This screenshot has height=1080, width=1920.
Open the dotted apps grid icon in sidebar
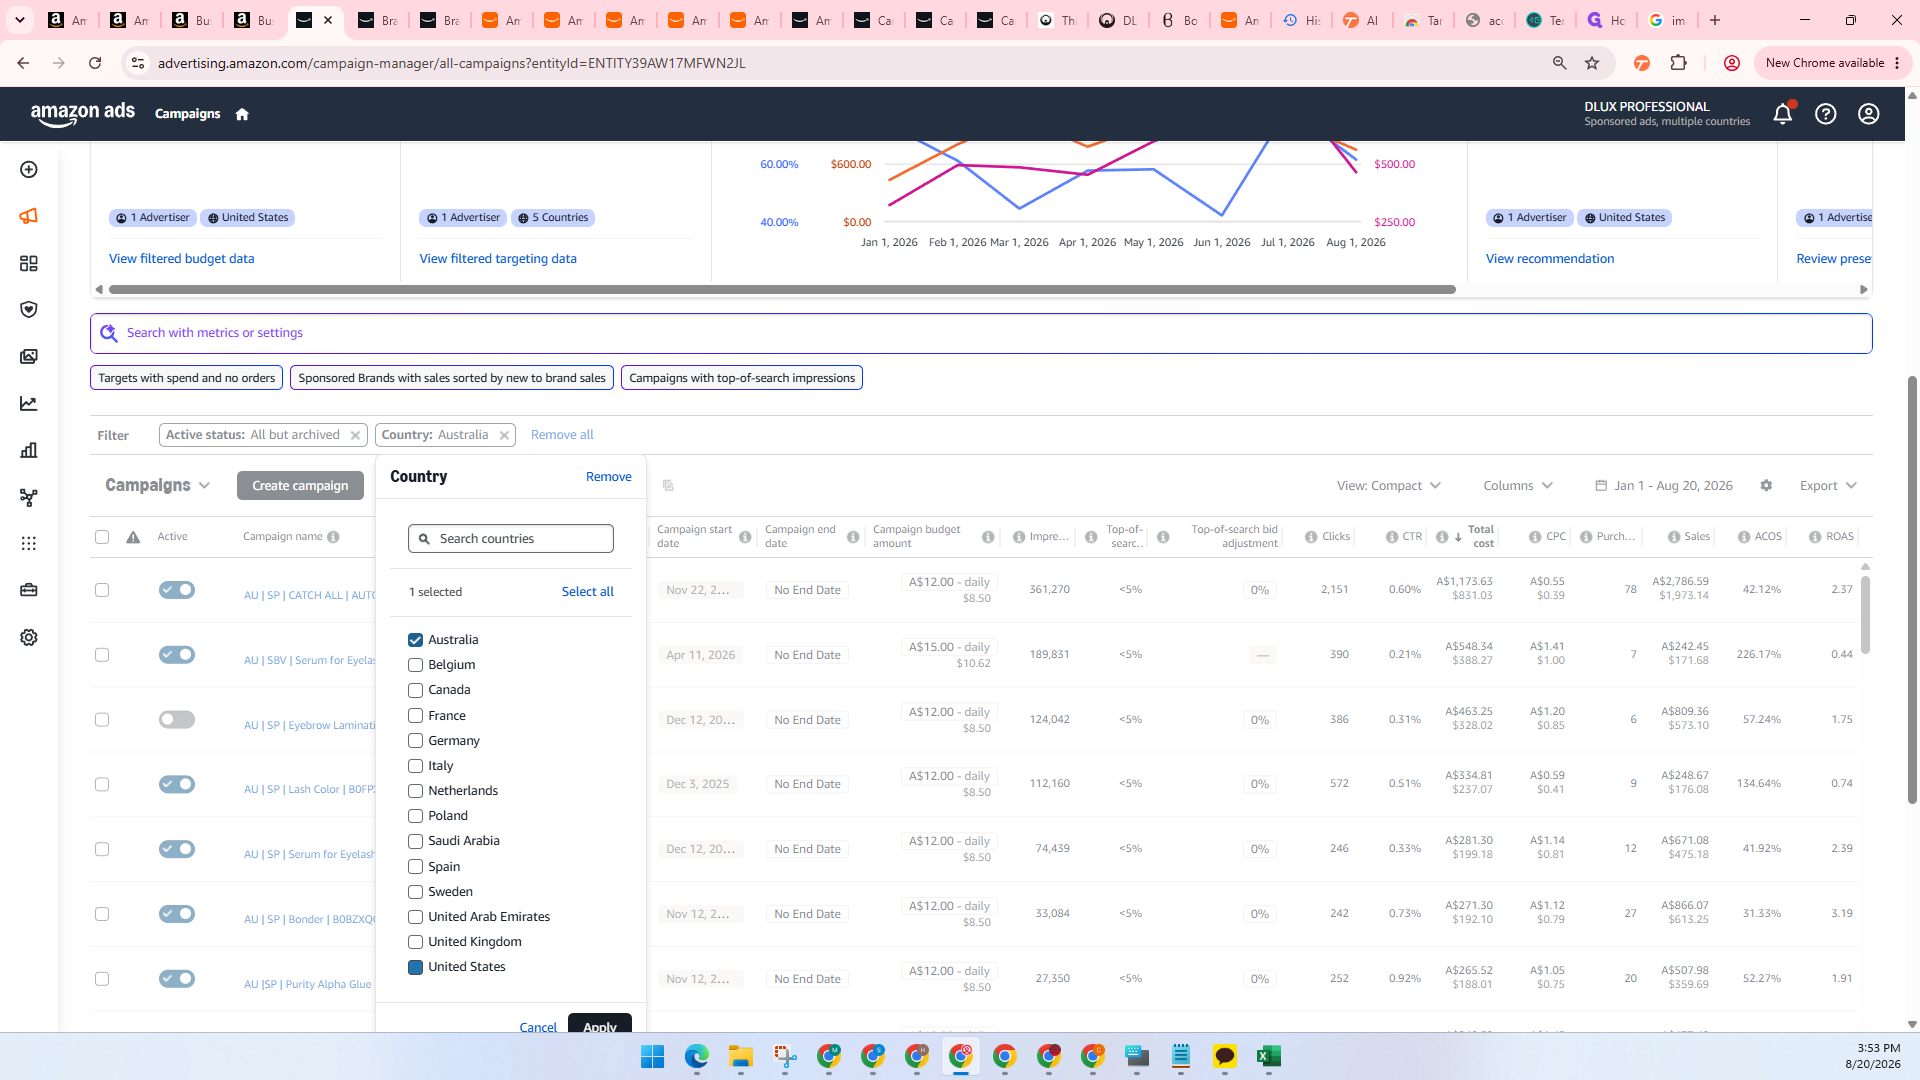[29, 543]
